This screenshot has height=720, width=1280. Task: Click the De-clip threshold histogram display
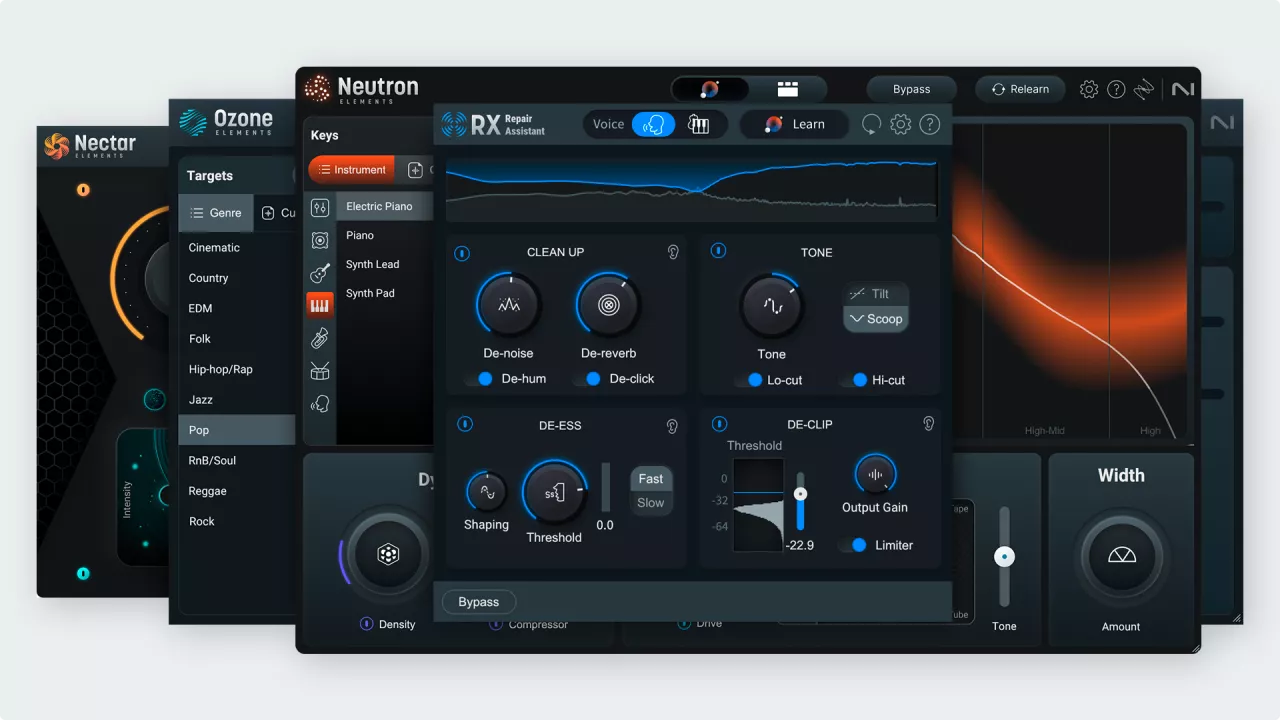coord(758,505)
